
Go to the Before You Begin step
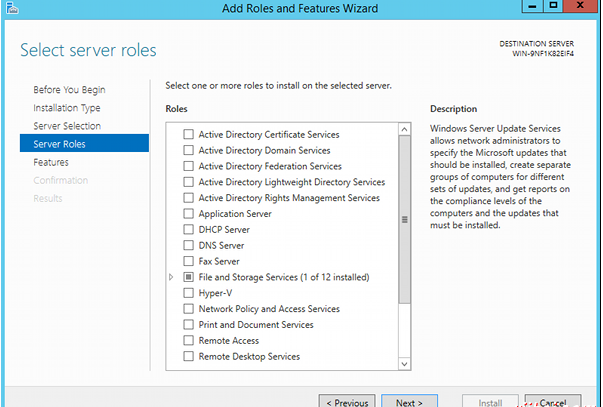(69, 90)
